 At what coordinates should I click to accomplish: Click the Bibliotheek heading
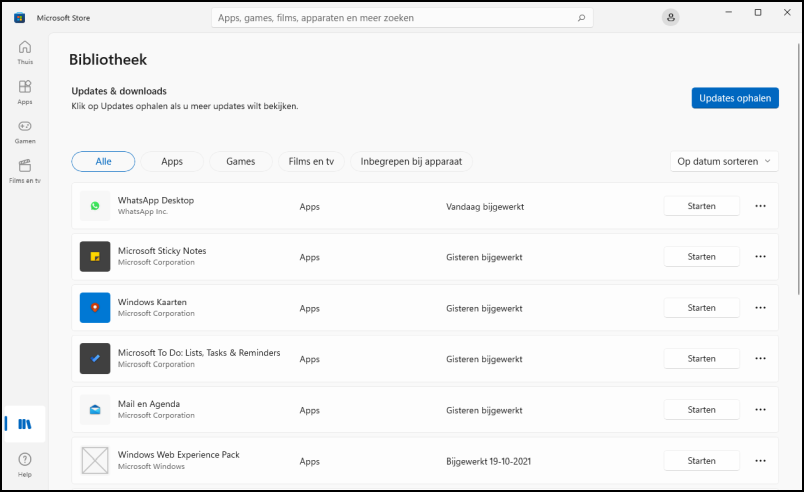(x=108, y=60)
